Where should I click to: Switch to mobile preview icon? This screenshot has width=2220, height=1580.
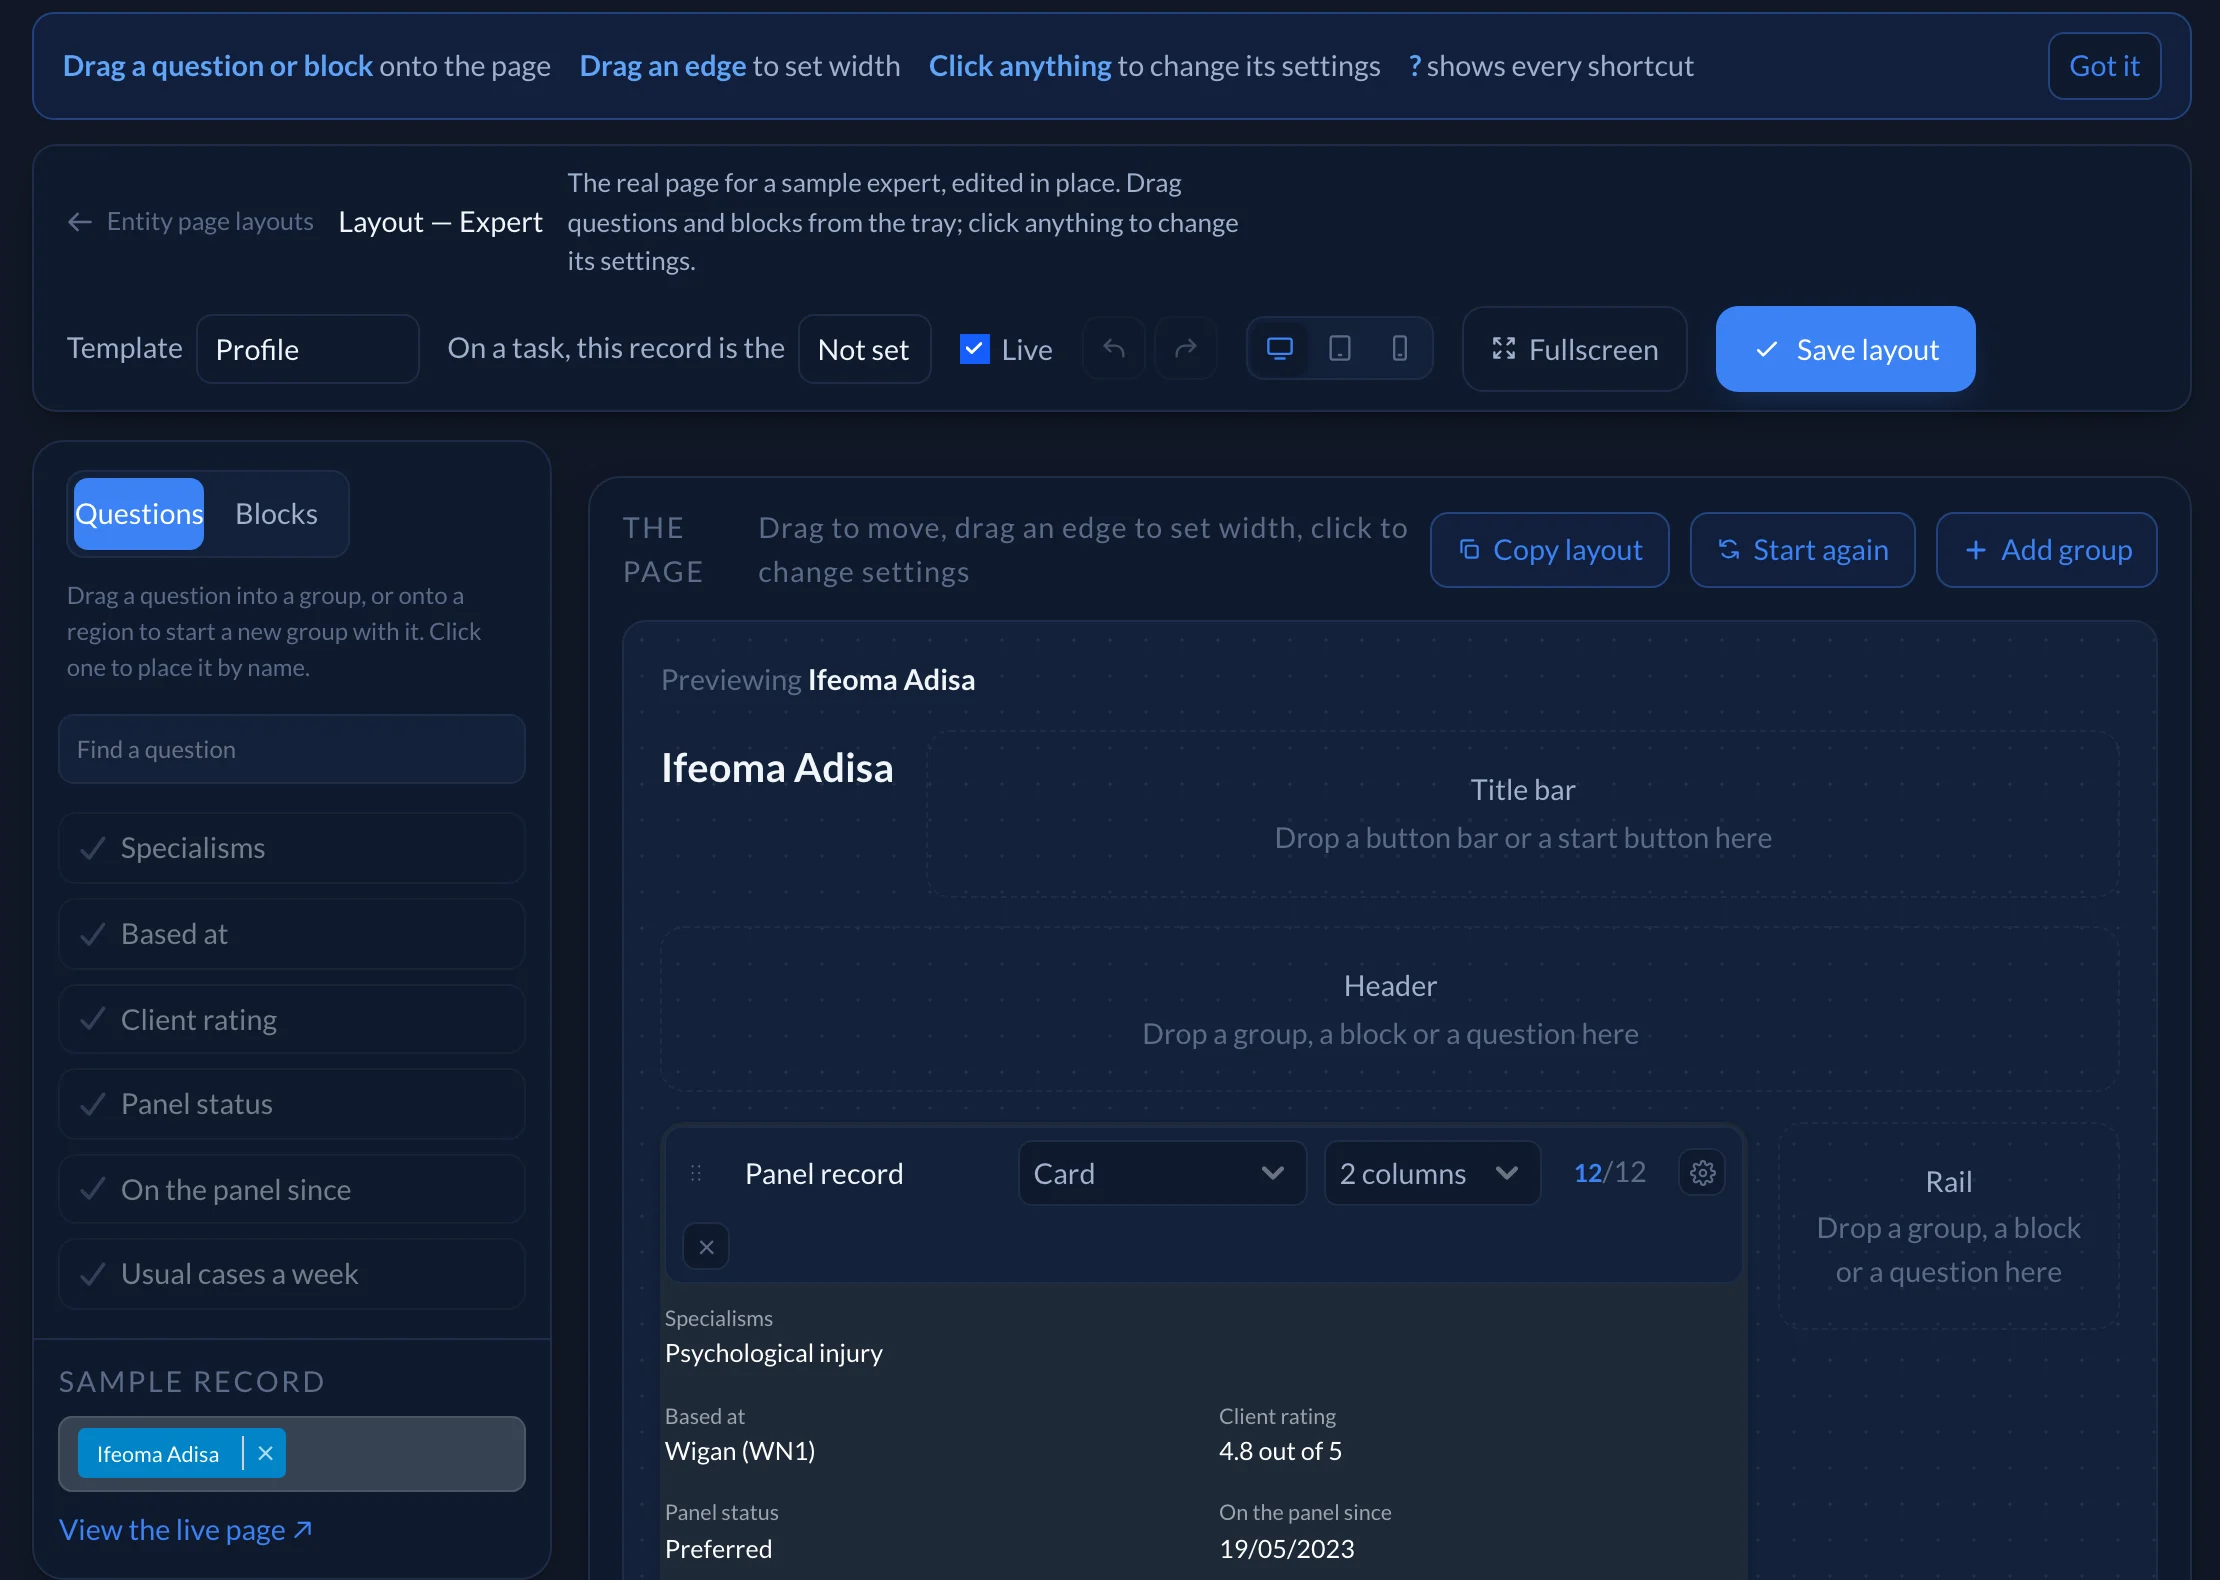click(1400, 349)
